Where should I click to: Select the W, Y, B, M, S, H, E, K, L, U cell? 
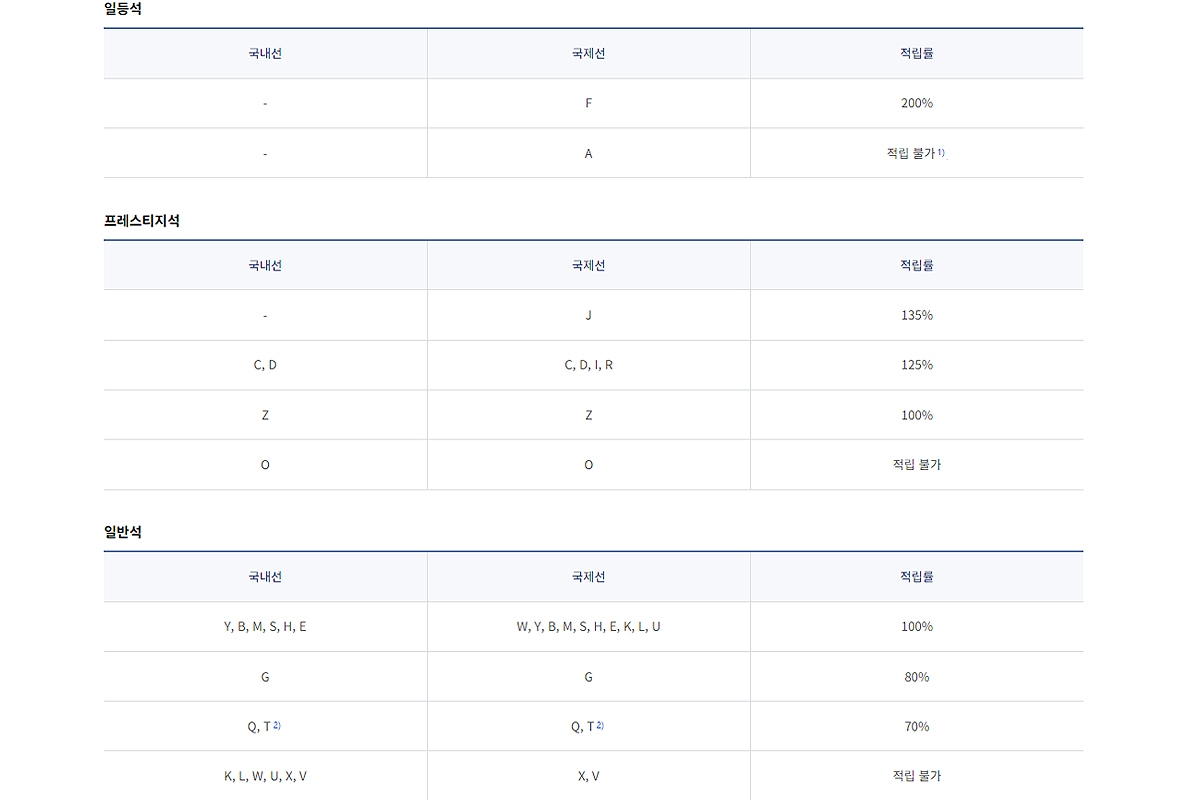tap(588, 627)
